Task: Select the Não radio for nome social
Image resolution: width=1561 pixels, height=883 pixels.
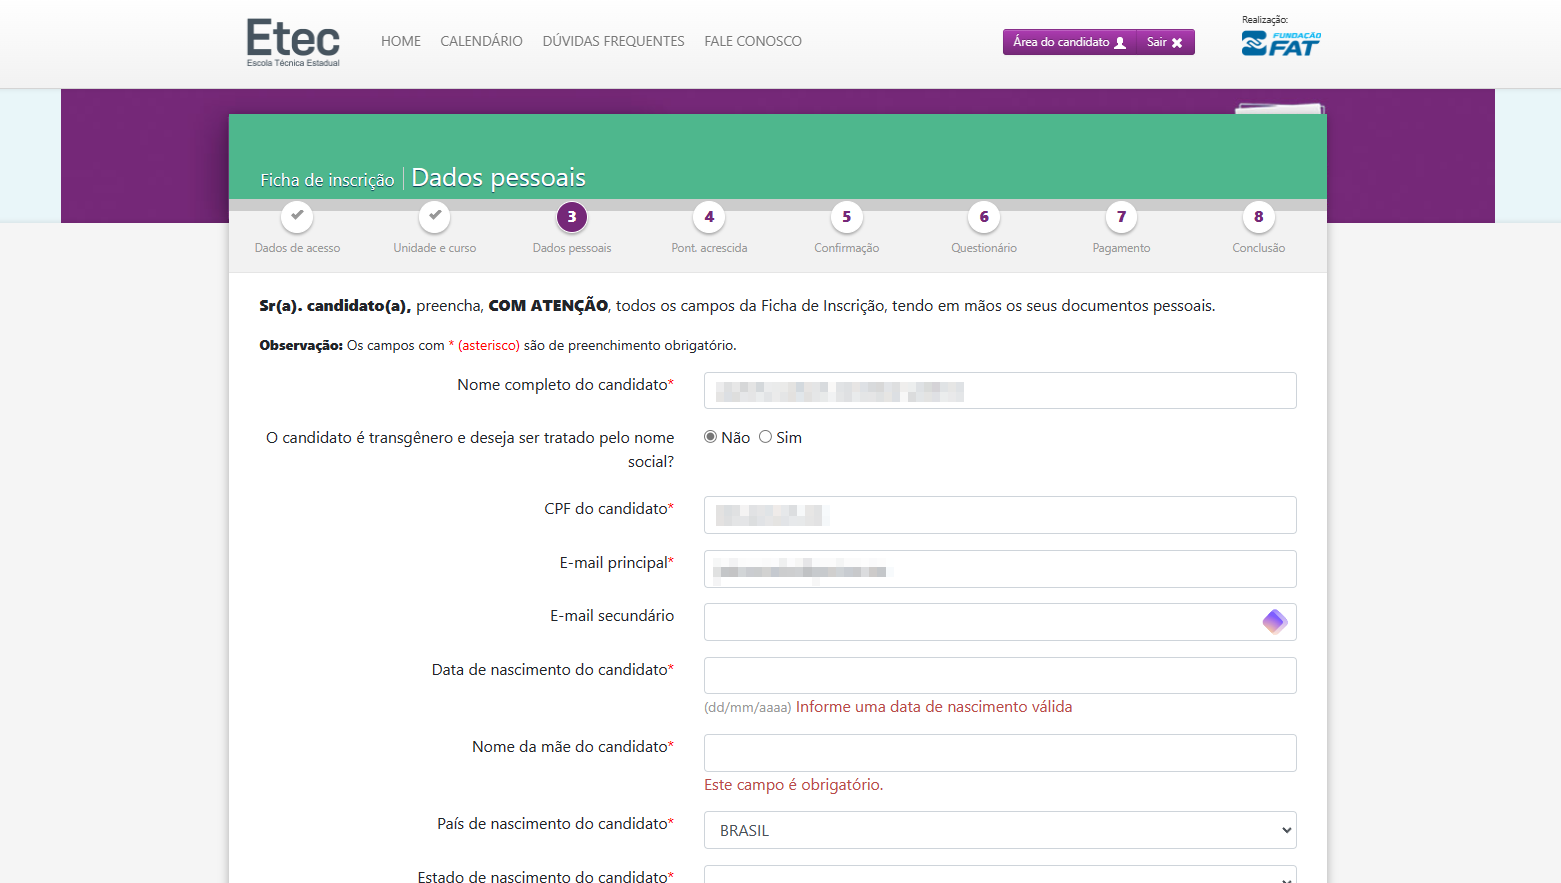Action: pyautogui.click(x=710, y=437)
